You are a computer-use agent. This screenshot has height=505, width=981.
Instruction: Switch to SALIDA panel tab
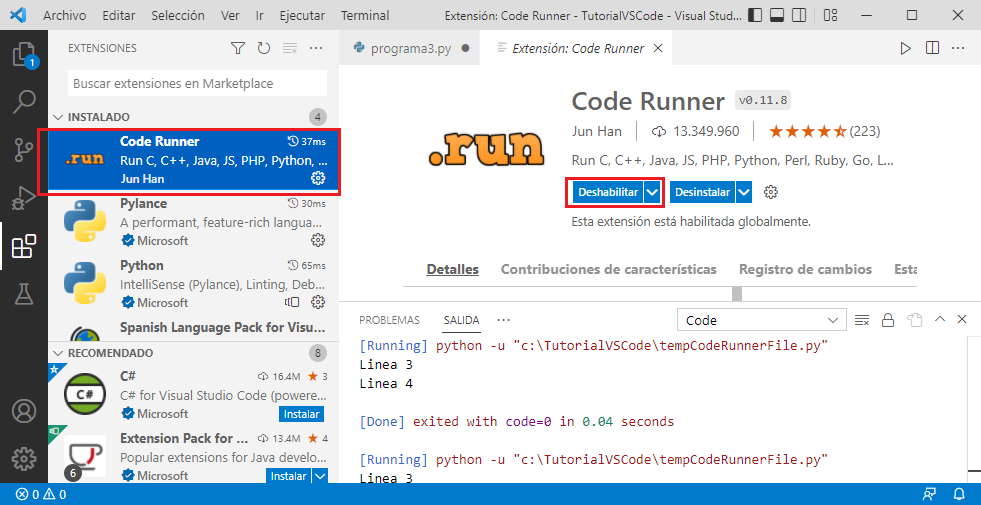(x=462, y=320)
